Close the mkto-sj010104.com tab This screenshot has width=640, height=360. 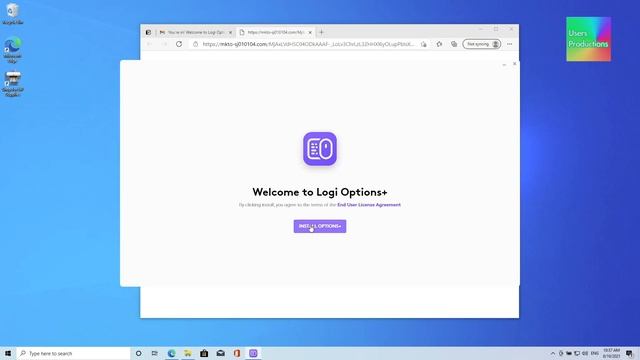click(310, 32)
